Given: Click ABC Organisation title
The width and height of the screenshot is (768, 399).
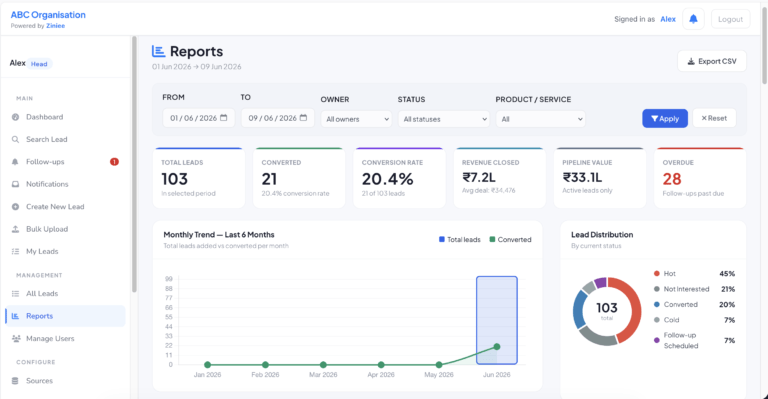Looking at the screenshot, I should tap(48, 15).
